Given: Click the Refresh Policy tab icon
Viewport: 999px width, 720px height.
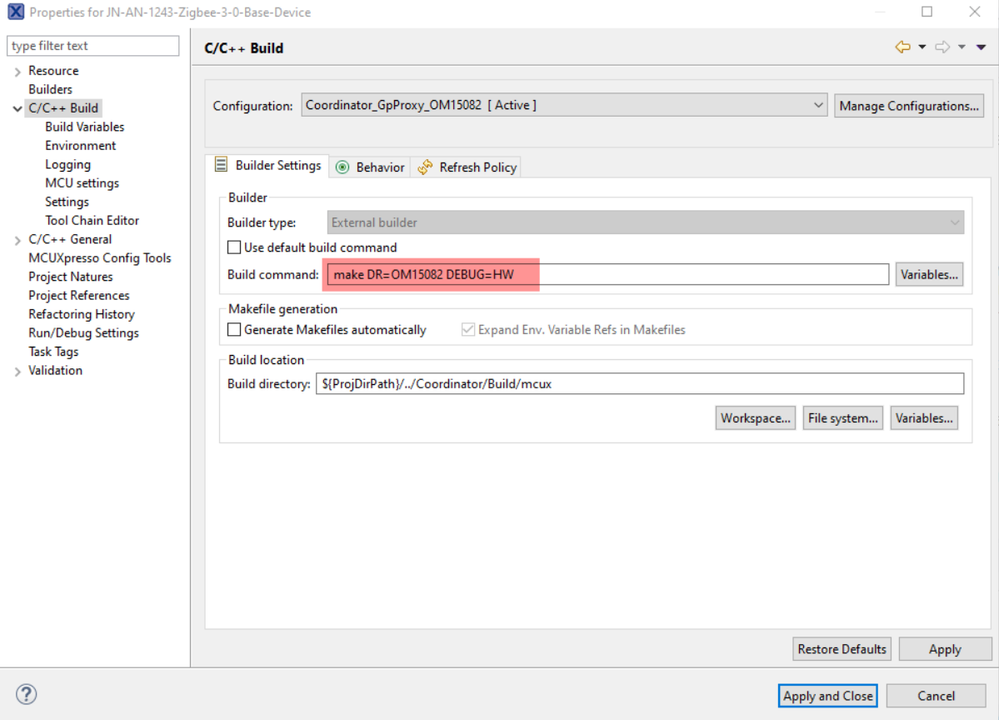Looking at the screenshot, I should (426, 167).
